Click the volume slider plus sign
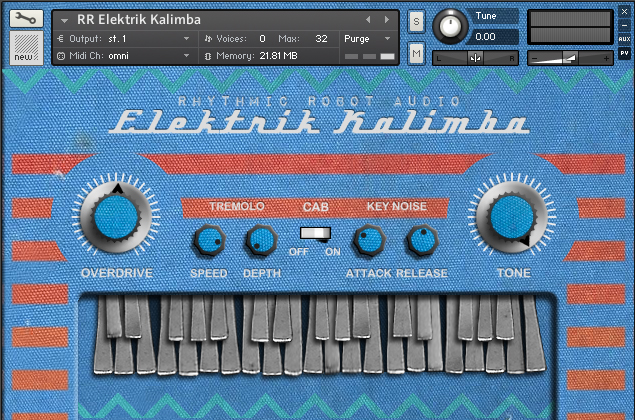The width and height of the screenshot is (635, 420). pyautogui.click(x=606, y=59)
